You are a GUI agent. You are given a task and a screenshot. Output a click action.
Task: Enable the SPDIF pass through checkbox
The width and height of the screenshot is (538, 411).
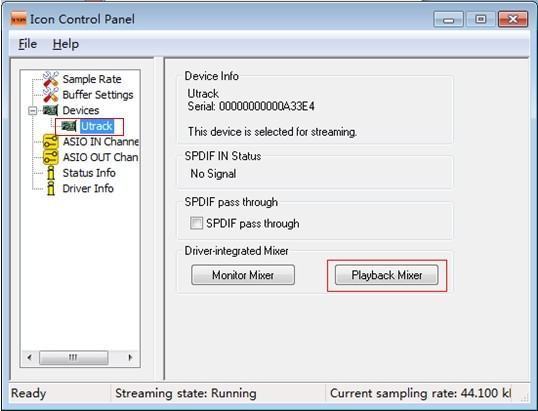click(197, 223)
